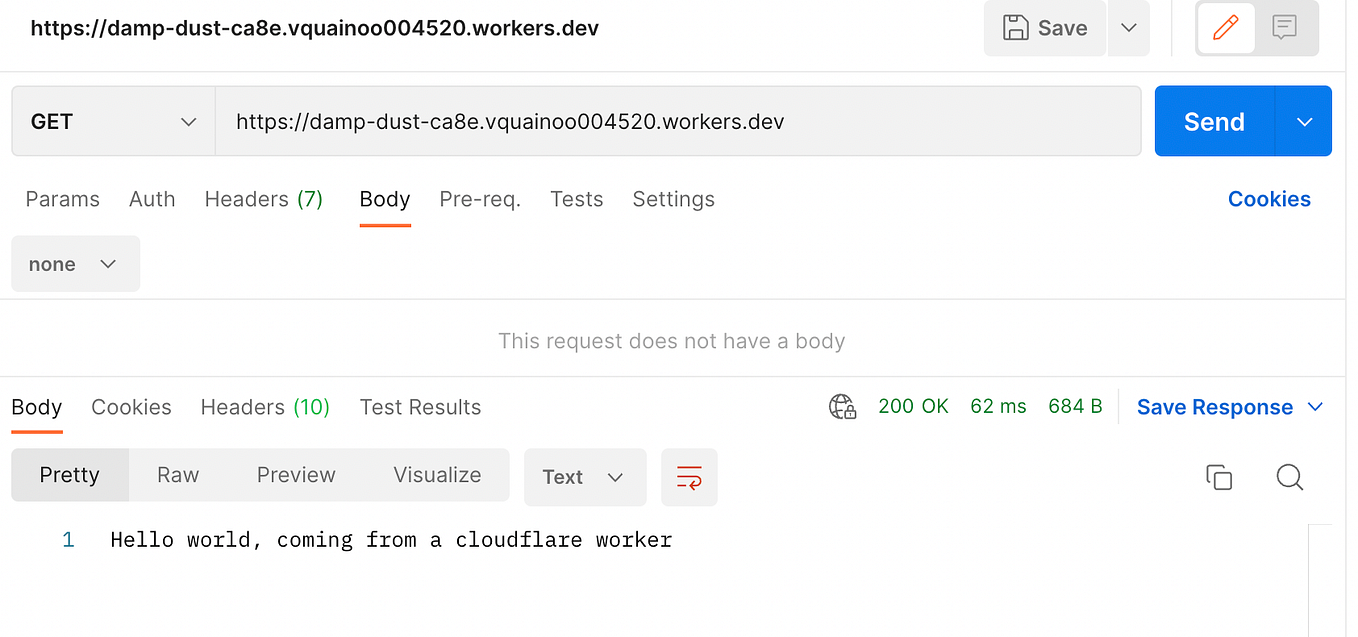The height and width of the screenshot is (637, 1358).
Task: Open the Text format dropdown
Action: point(584,477)
